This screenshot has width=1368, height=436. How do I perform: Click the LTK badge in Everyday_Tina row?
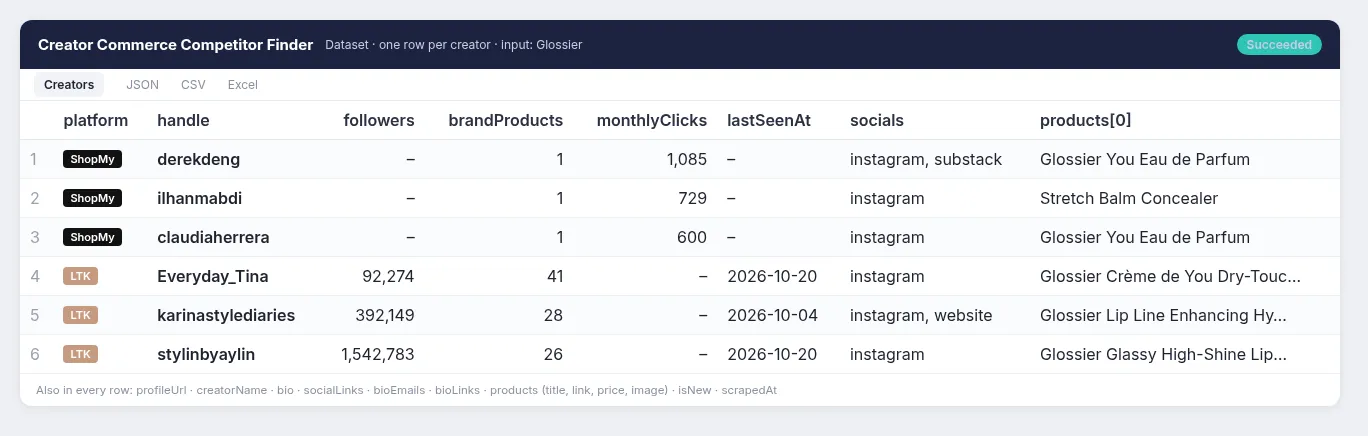pyautogui.click(x=80, y=276)
